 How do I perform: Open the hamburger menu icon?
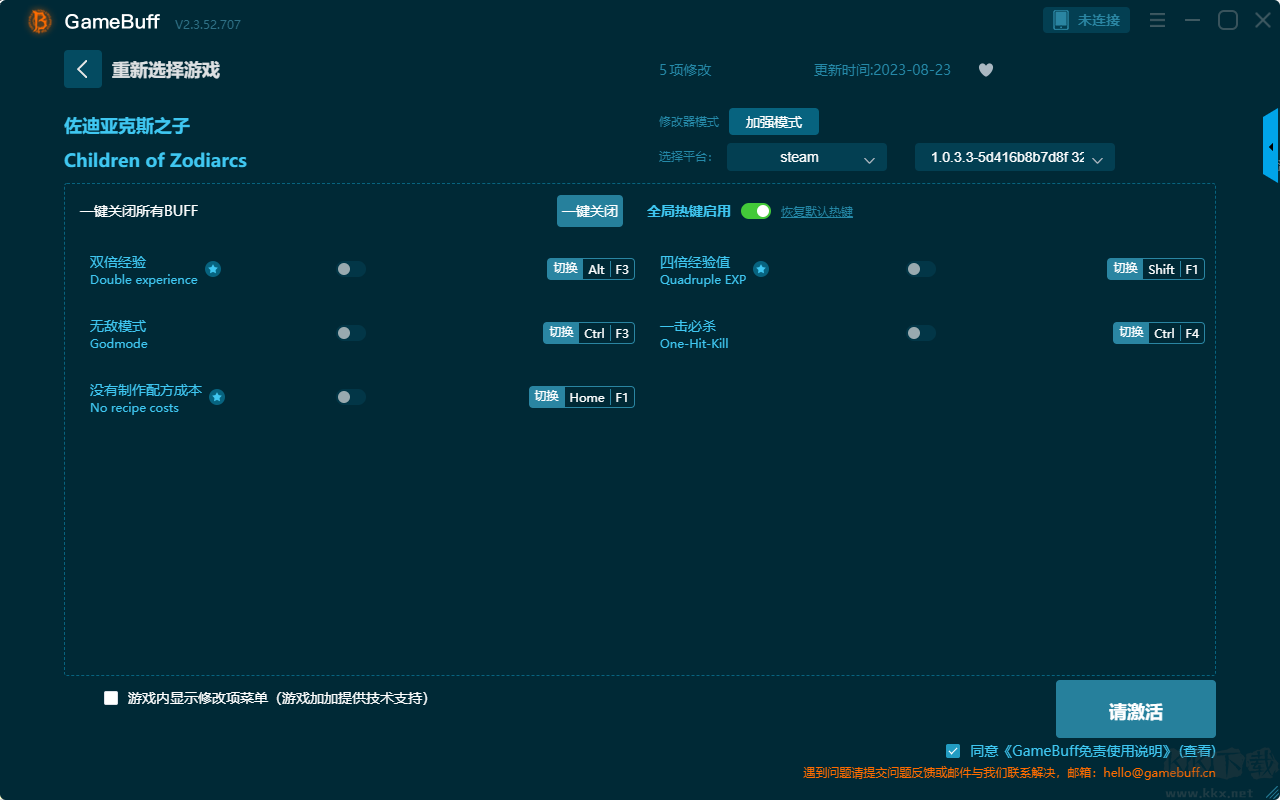click(x=1157, y=20)
